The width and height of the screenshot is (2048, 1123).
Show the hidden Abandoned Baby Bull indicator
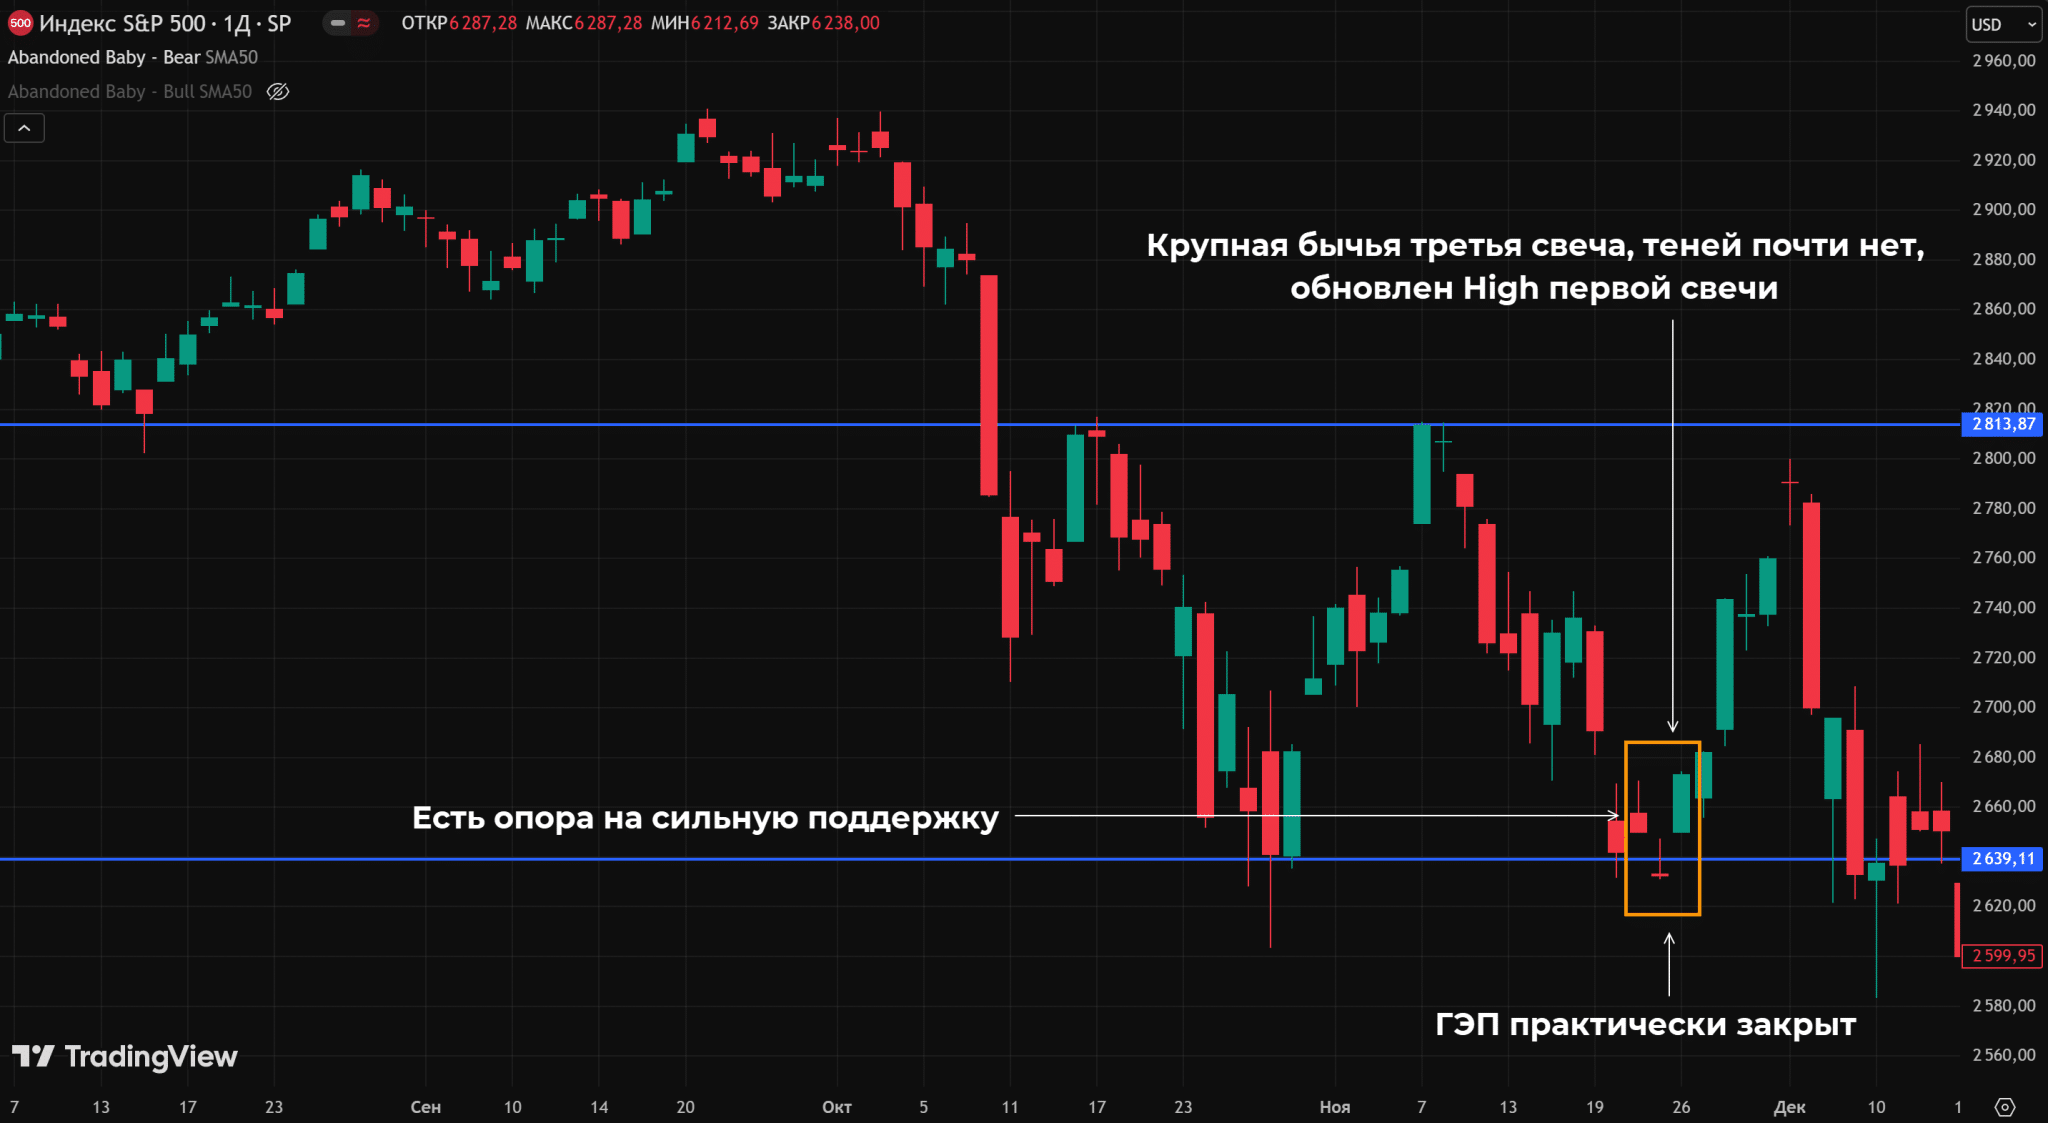(278, 92)
